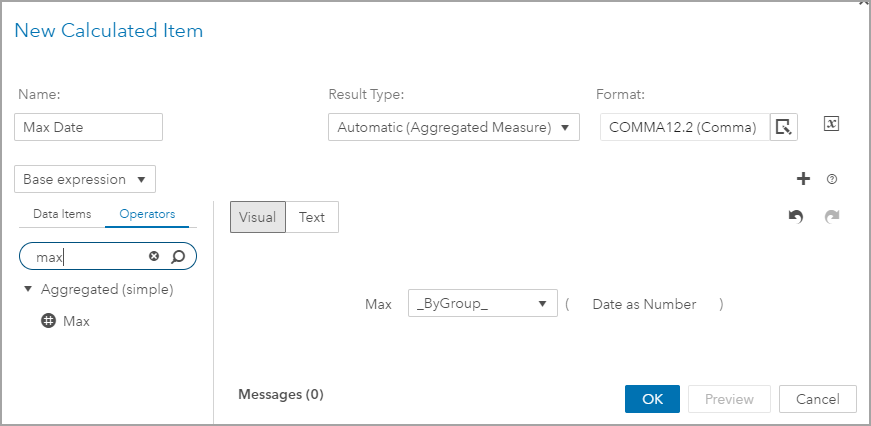The image size is (871, 426).
Task: Select the Operators tab
Action: (x=147, y=214)
